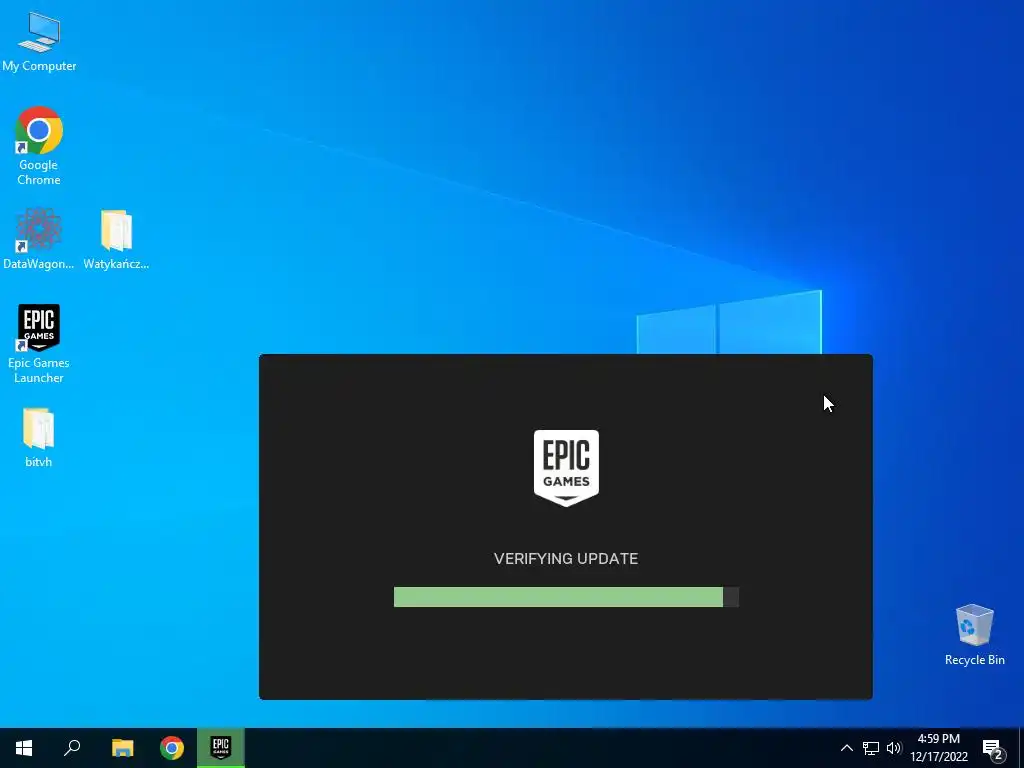This screenshot has height=768, width=1024.
Task: Show hidden system tray icons
Action: (846, 748)
